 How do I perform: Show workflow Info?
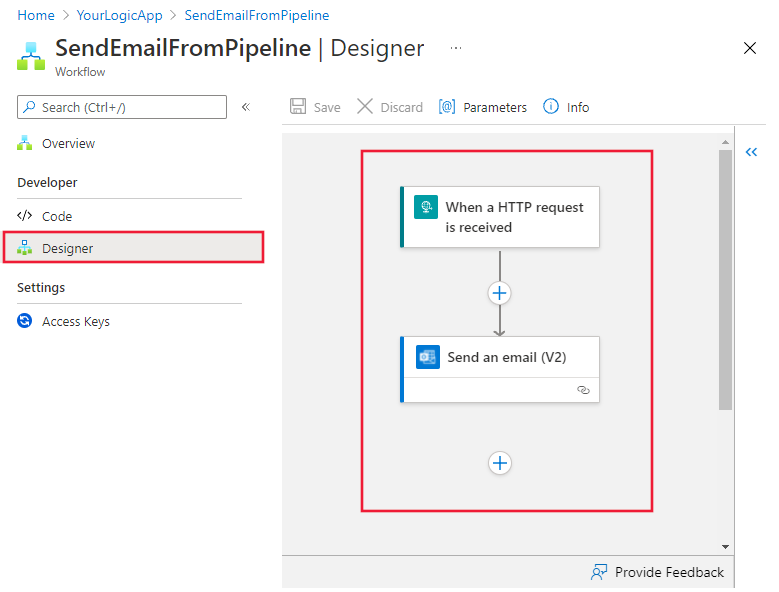566,107
